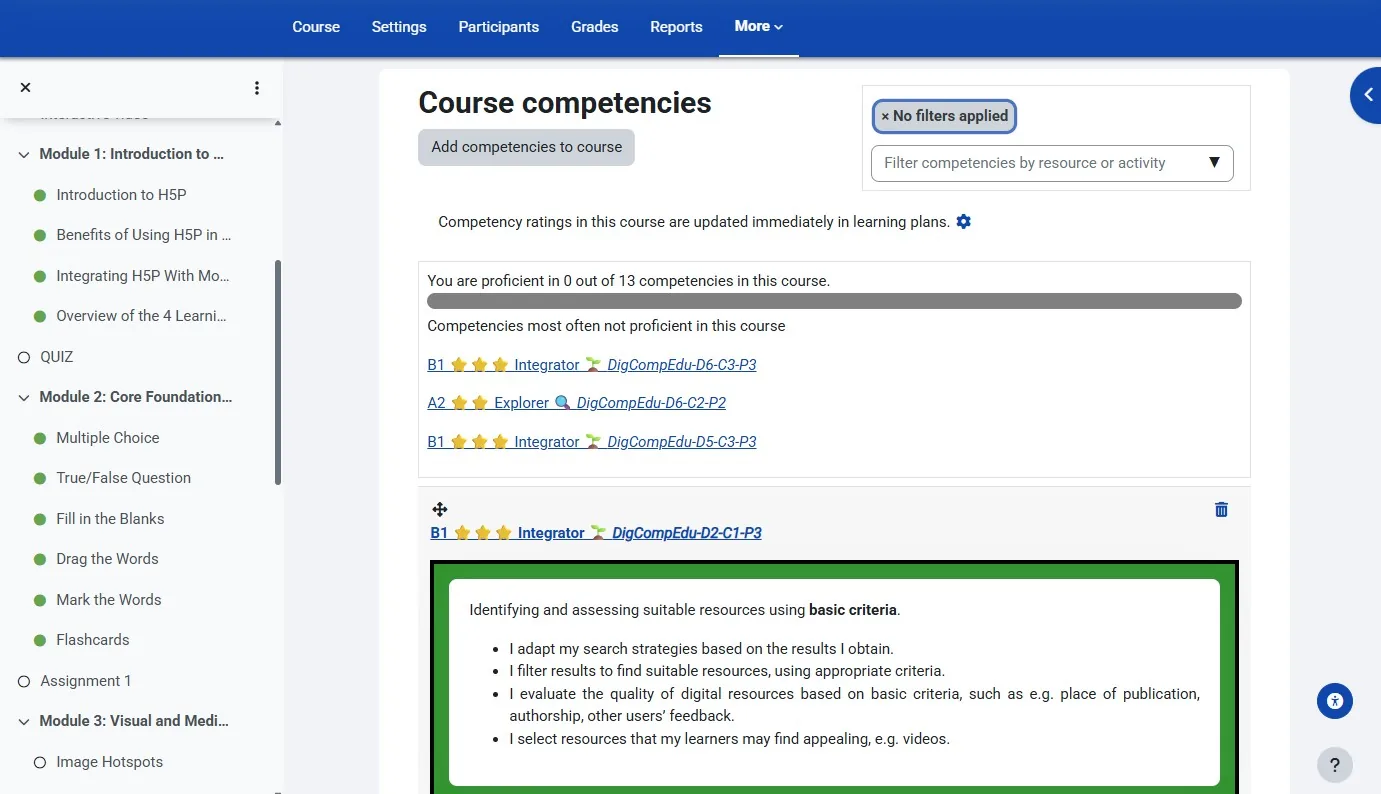The image size is (1381, 794).
Task: Delete the DigCompEdu-D2-C1-P3 competency
Action: pos(1220,509)
